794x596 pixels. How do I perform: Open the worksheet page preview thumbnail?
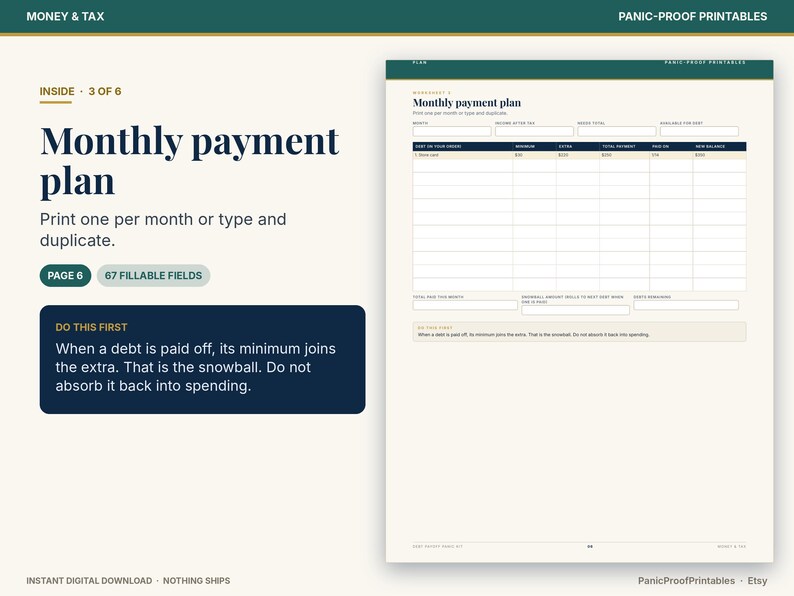pyautogui.click(x=579, y=311)
